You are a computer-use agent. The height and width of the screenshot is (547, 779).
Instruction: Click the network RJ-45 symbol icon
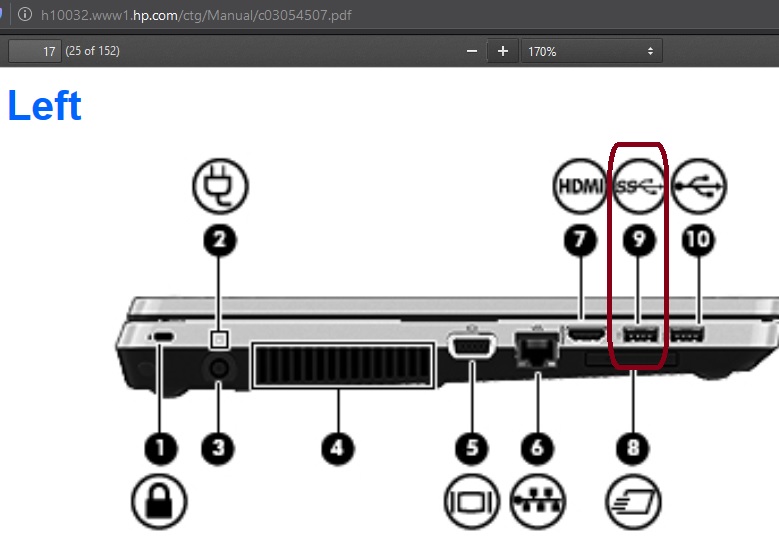(537, 501)
